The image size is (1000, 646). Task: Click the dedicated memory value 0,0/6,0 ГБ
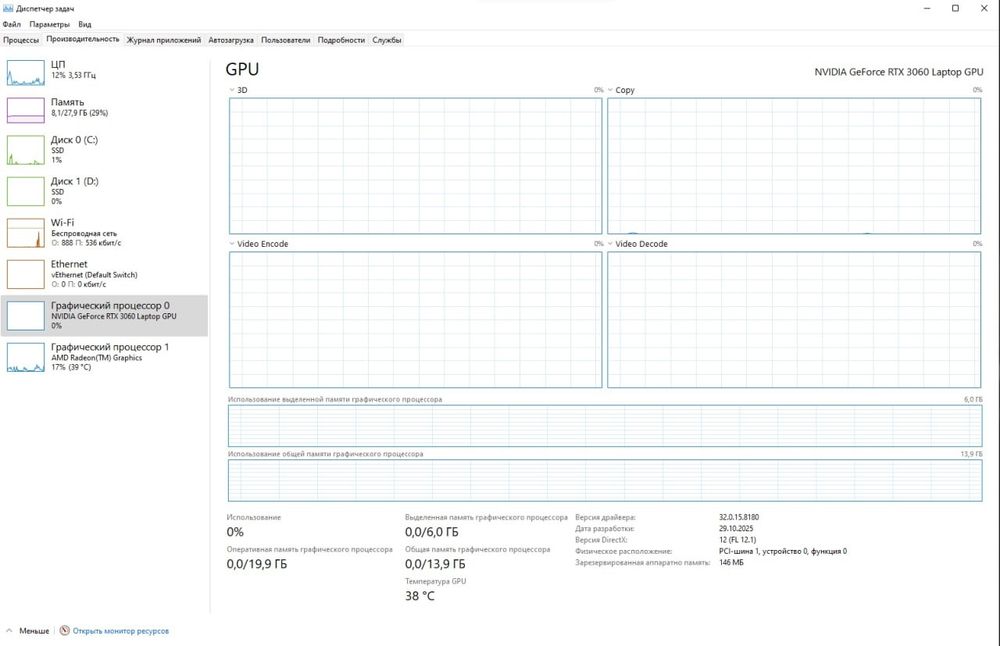point(432,532)
